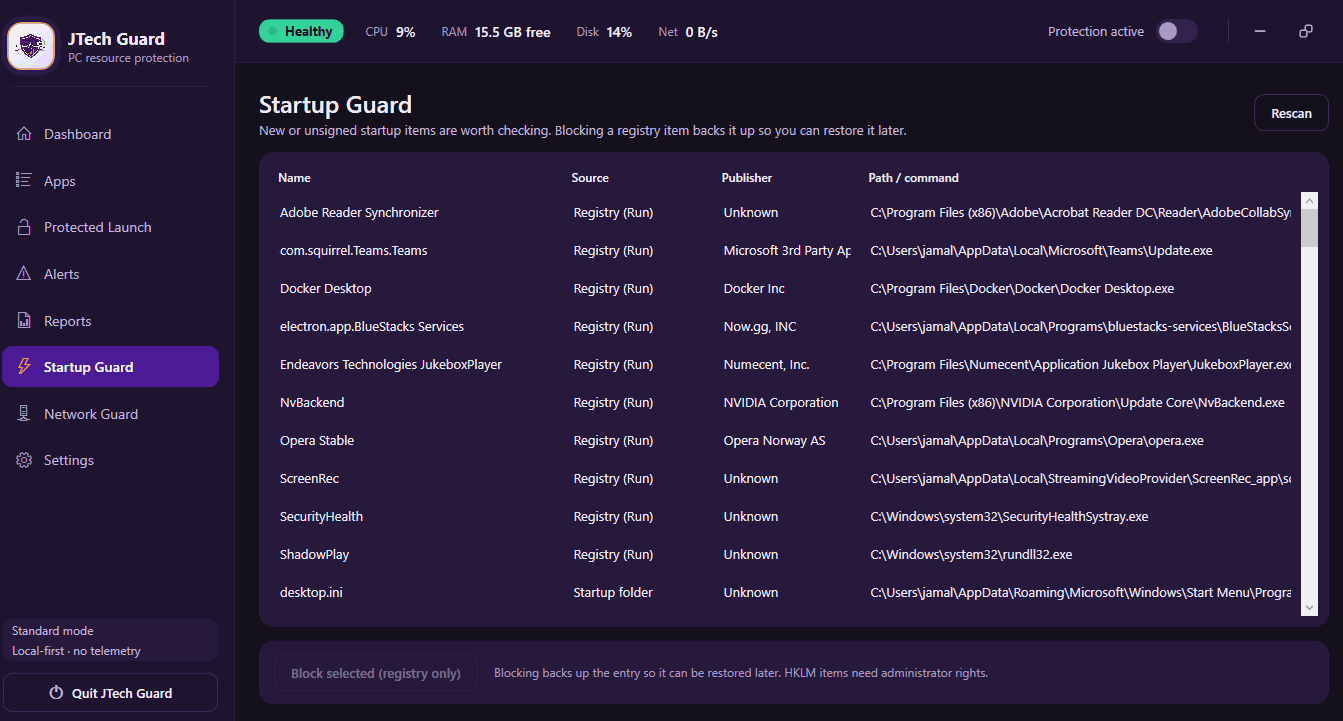Select the Opera Stable row
1343x721 pixels.
[785, 441]
